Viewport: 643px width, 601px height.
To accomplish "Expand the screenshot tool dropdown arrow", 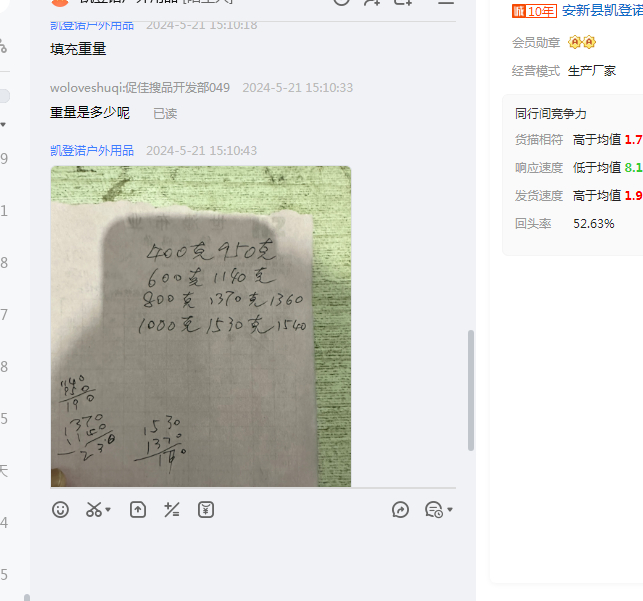I will click(108, 510).
